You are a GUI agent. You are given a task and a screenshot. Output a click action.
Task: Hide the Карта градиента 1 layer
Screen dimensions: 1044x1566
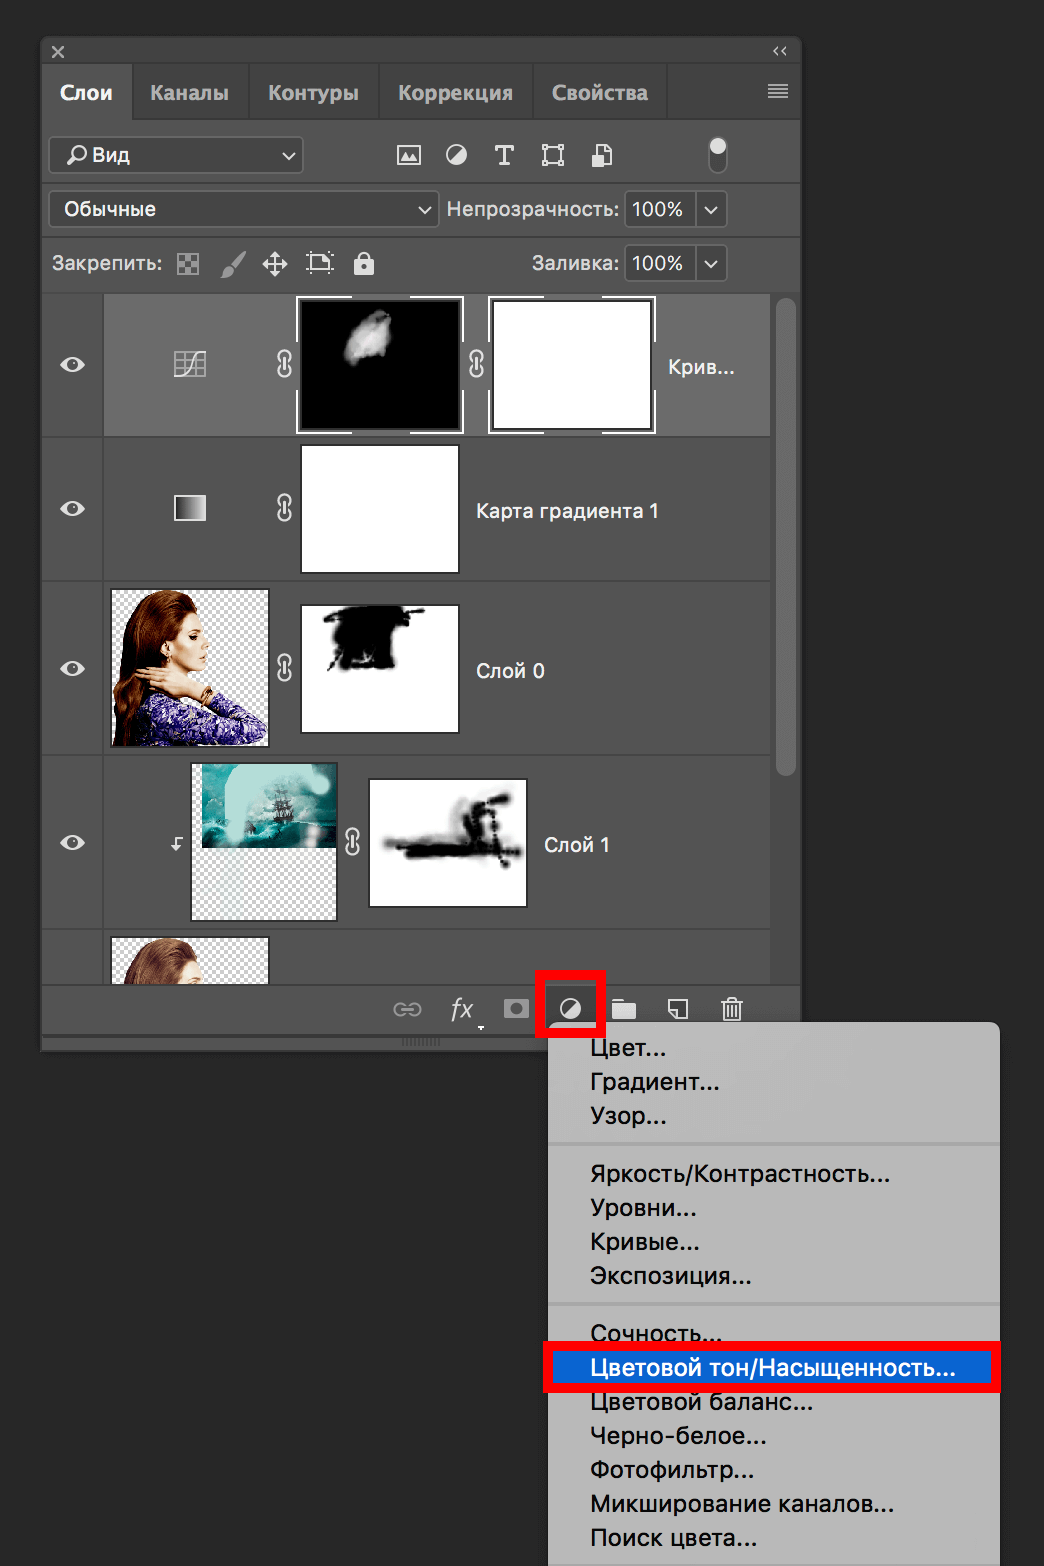(72, 509)
